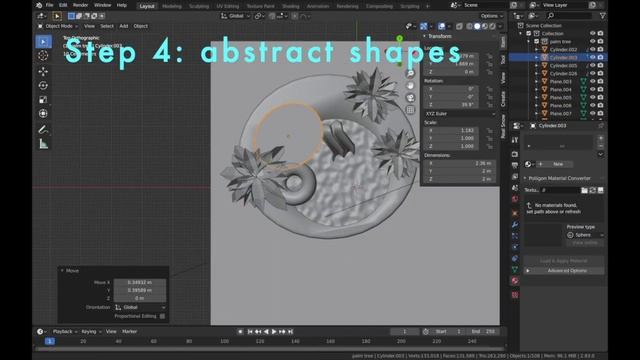Open the Render properties tab icon
640x360 pixels.
point(515,154)
